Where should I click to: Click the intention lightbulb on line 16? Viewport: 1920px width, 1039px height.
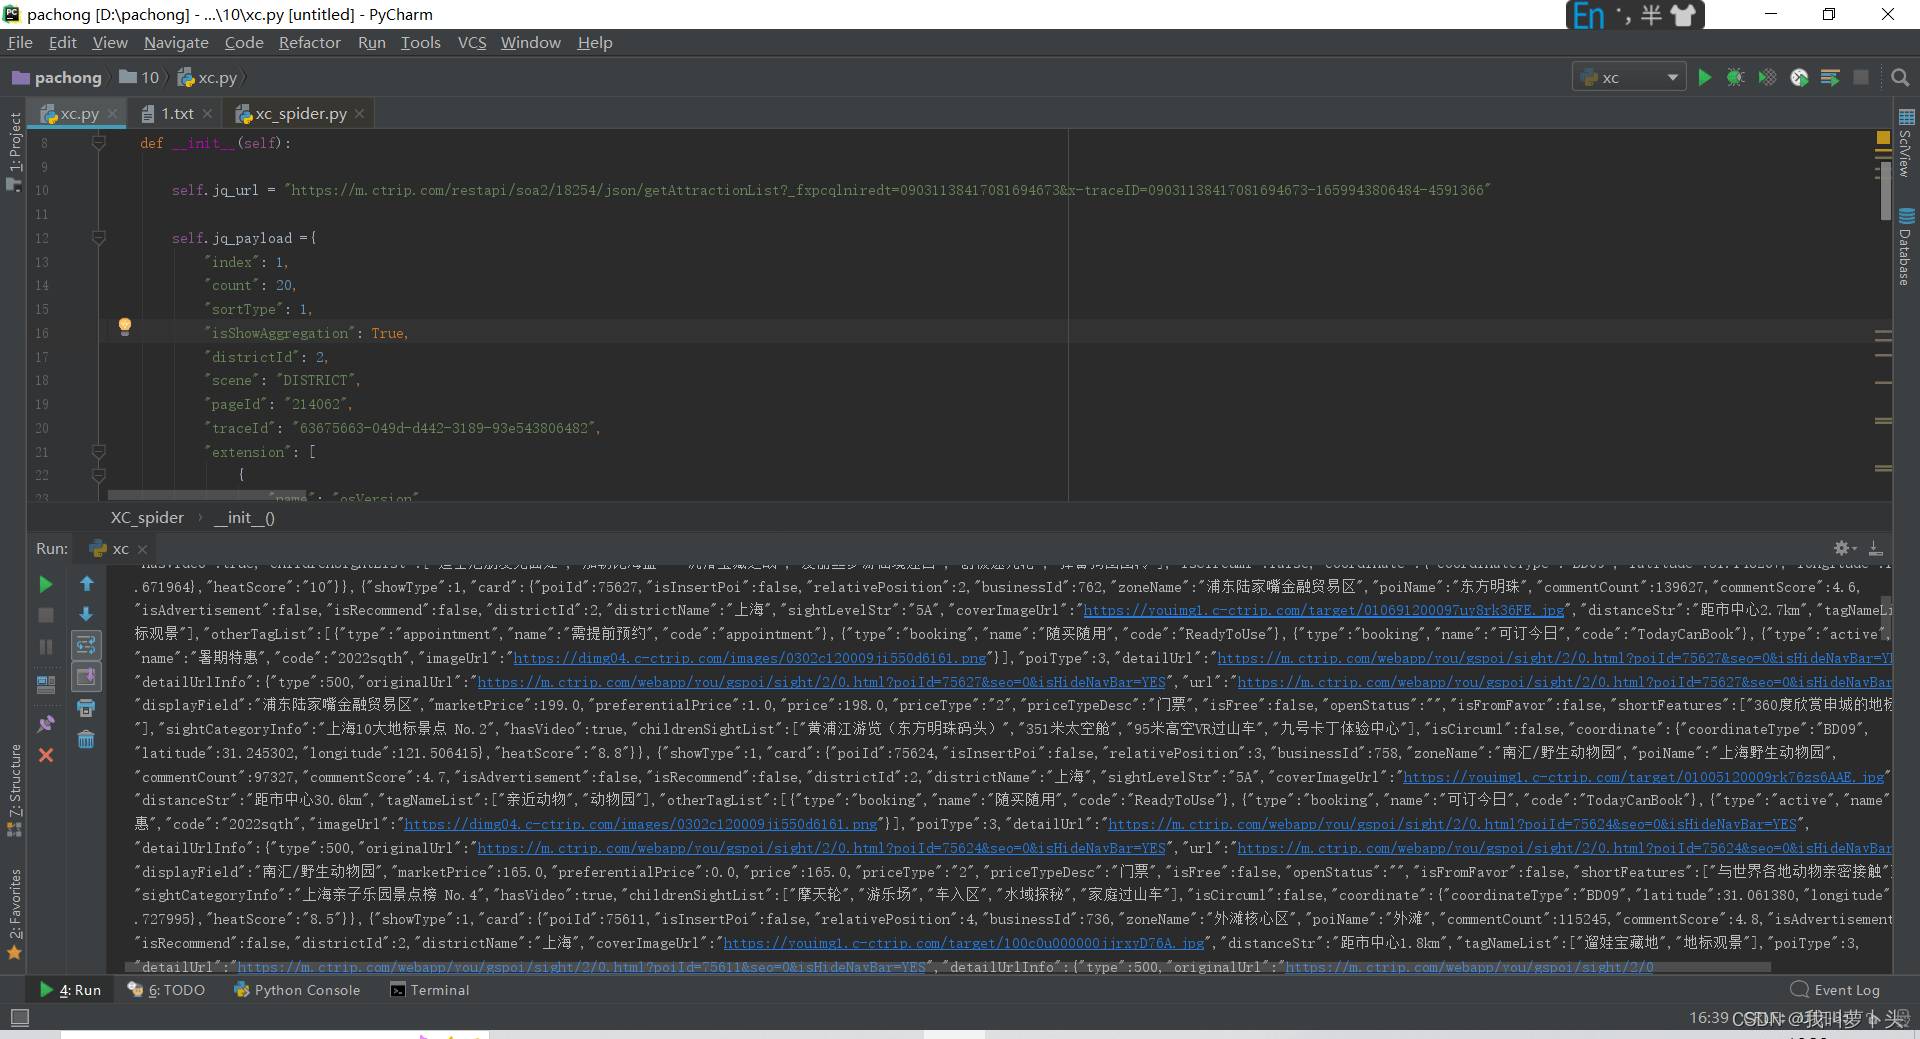click(x=125, y=325)
